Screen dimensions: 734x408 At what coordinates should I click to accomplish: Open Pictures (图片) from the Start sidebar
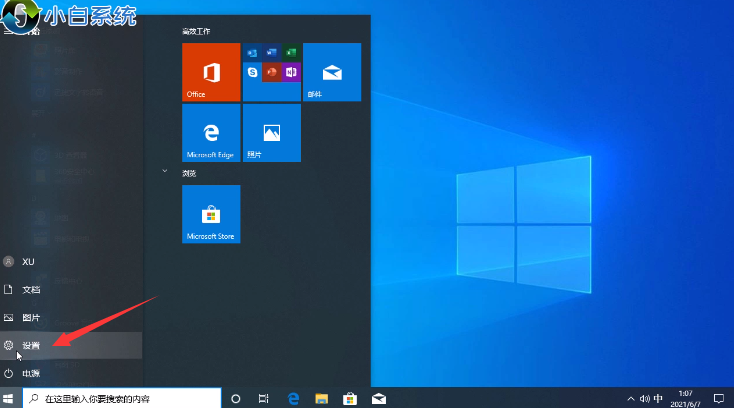tap(31, 317)
